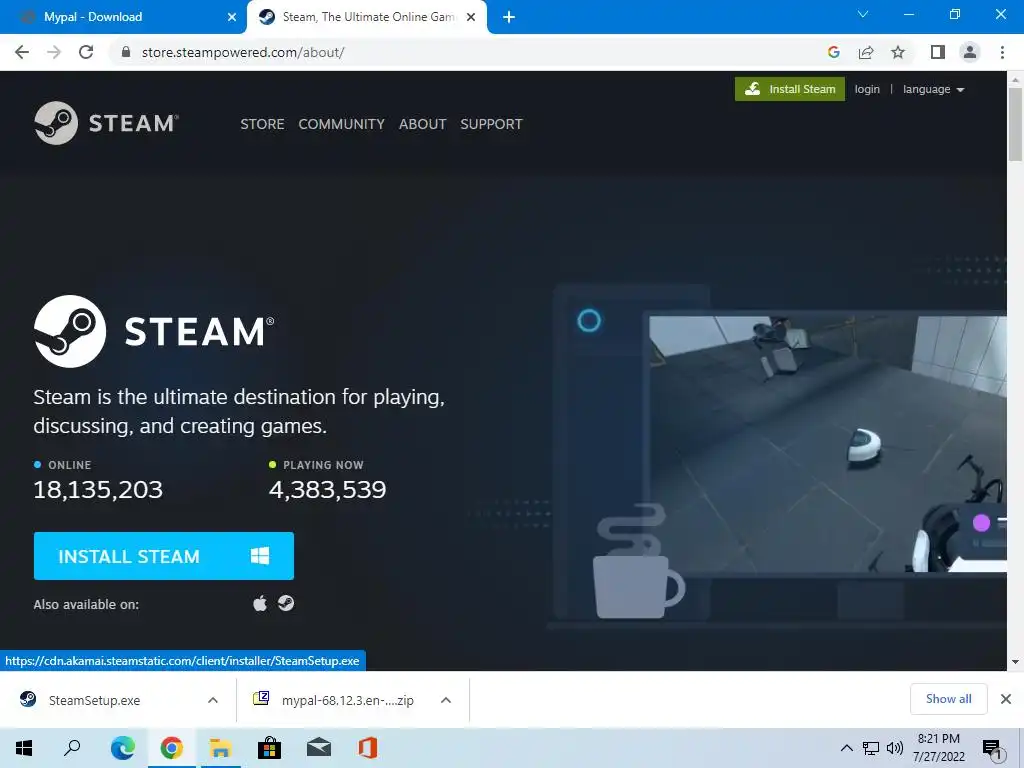Open the notification center icon
The width and height of the screenshot is (1024, 768).
tap(993, 749)
